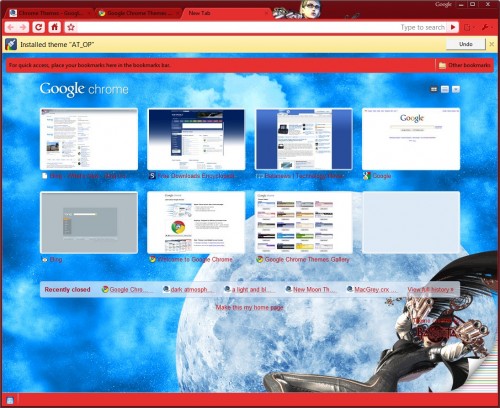This screenshot has width=500, height=408.
Task: Click the Bing link under gray thumbnail
Action: 56,259
